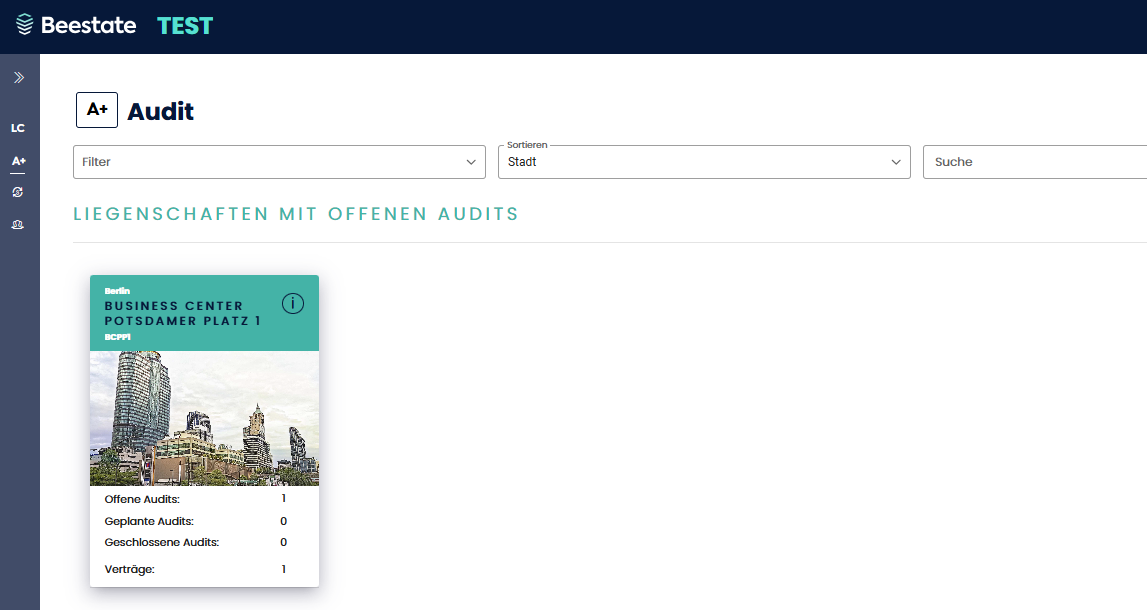Click the people group icon in sidebar
This screenshot has height=610, width=1147.
coord(18,225)
